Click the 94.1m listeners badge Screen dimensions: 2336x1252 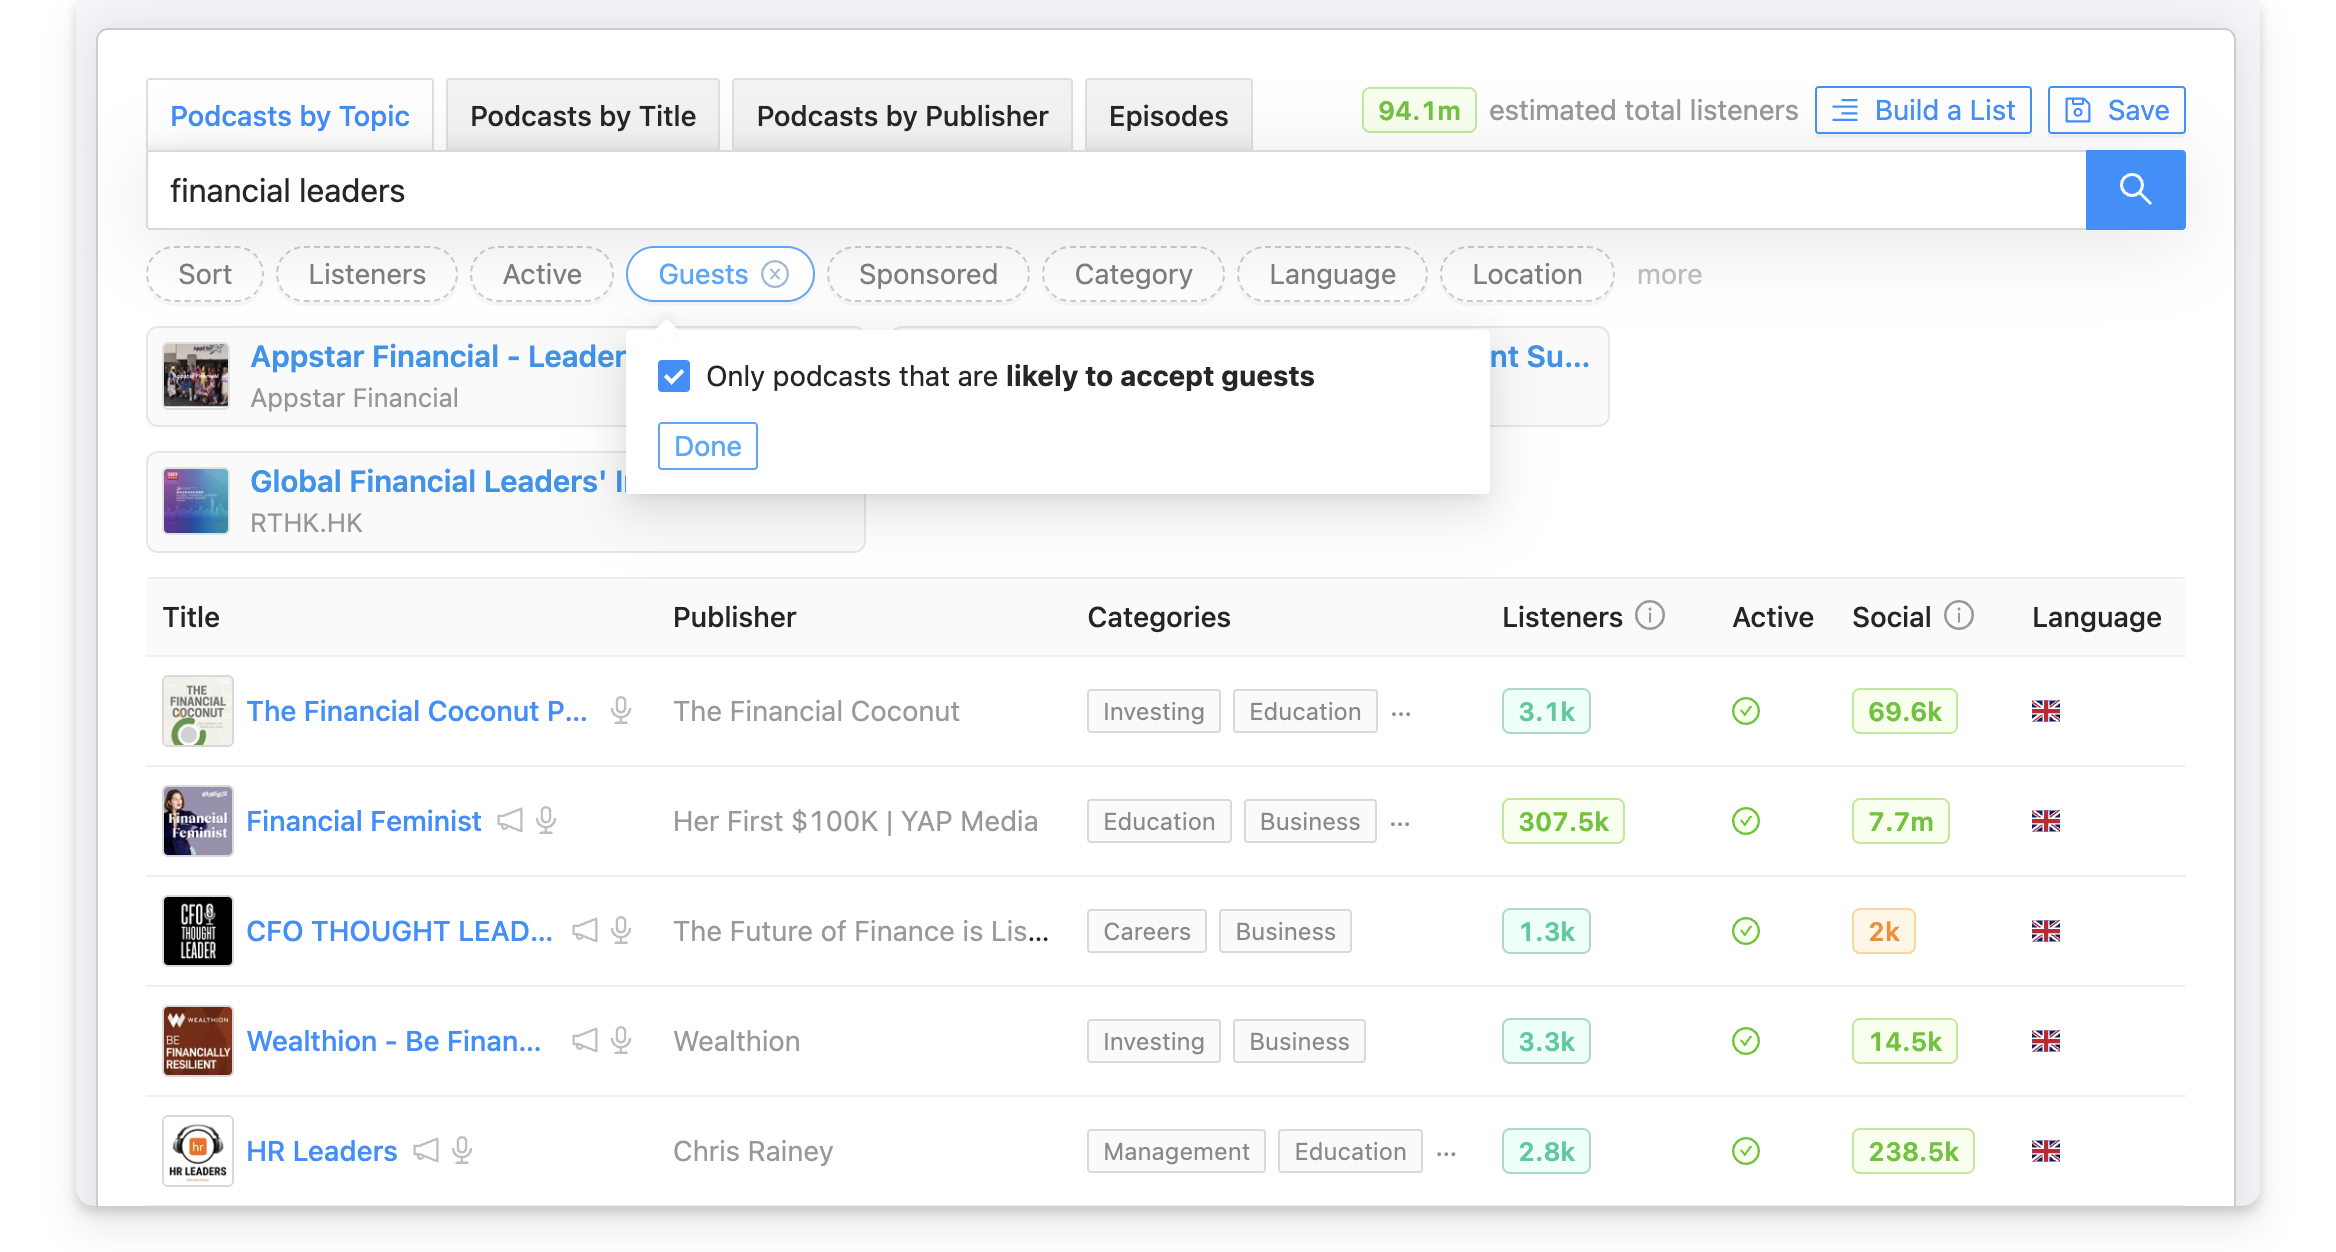point(1419,110)
